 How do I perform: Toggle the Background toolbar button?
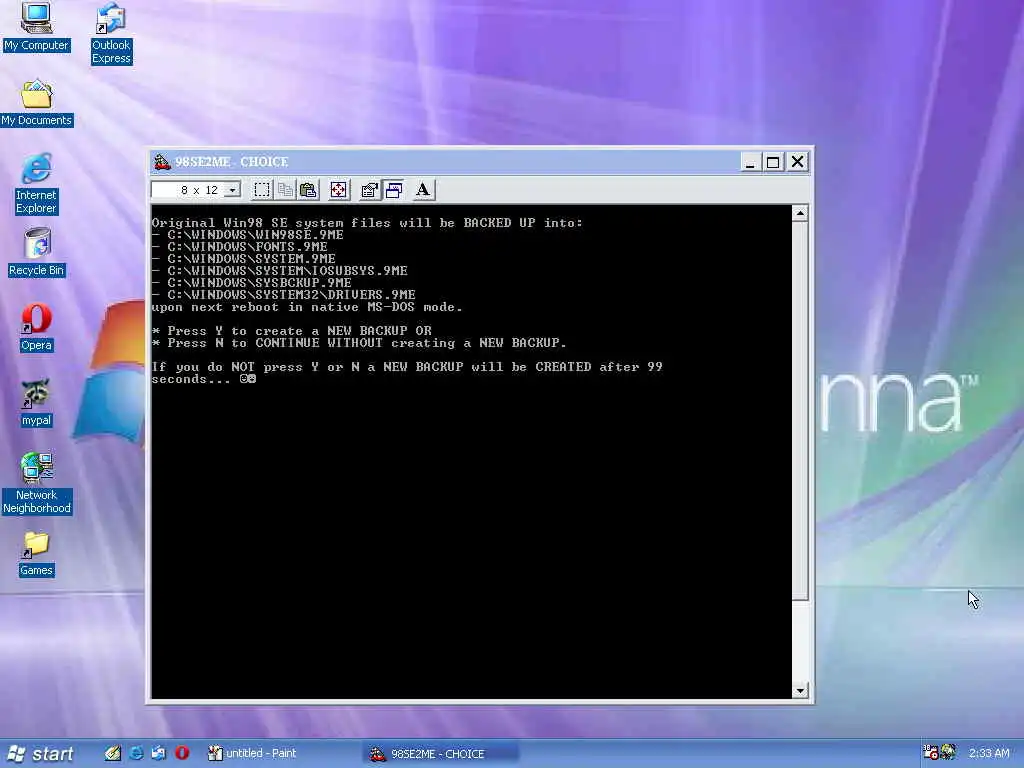pyautogui.click(x=393, y=190)
